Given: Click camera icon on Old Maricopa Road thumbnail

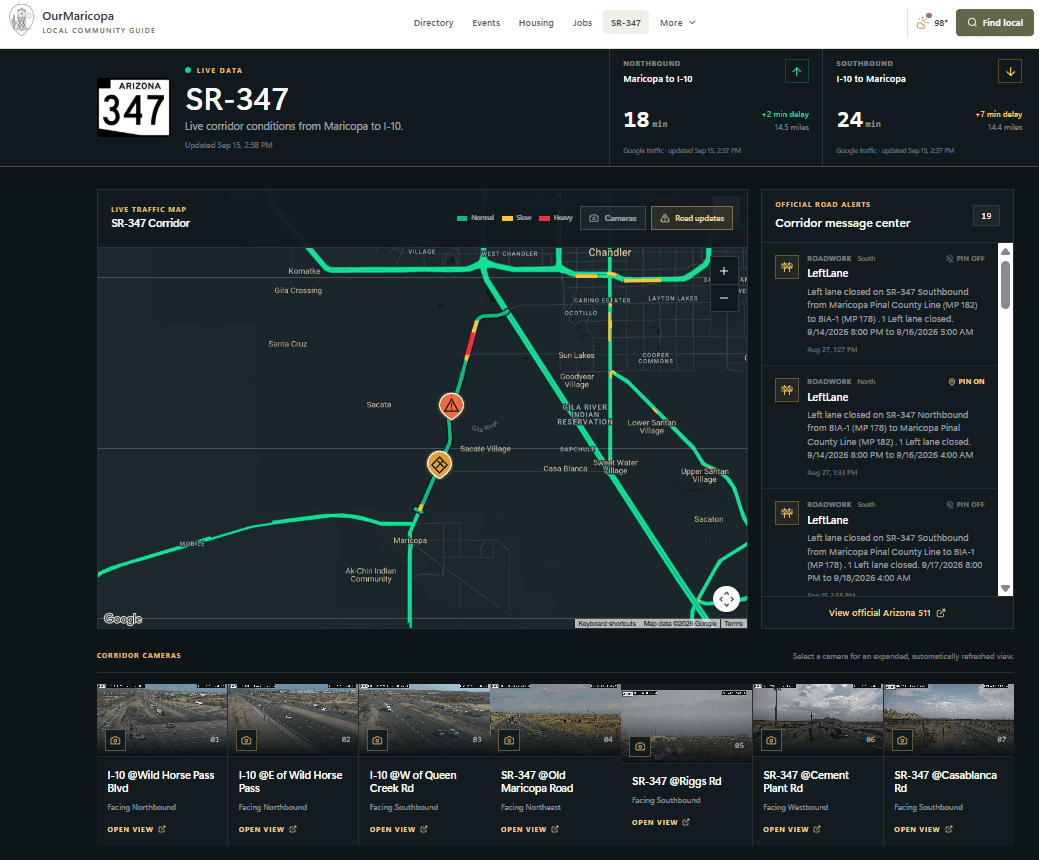Looking at the screenshot, I should click(509, 740).
